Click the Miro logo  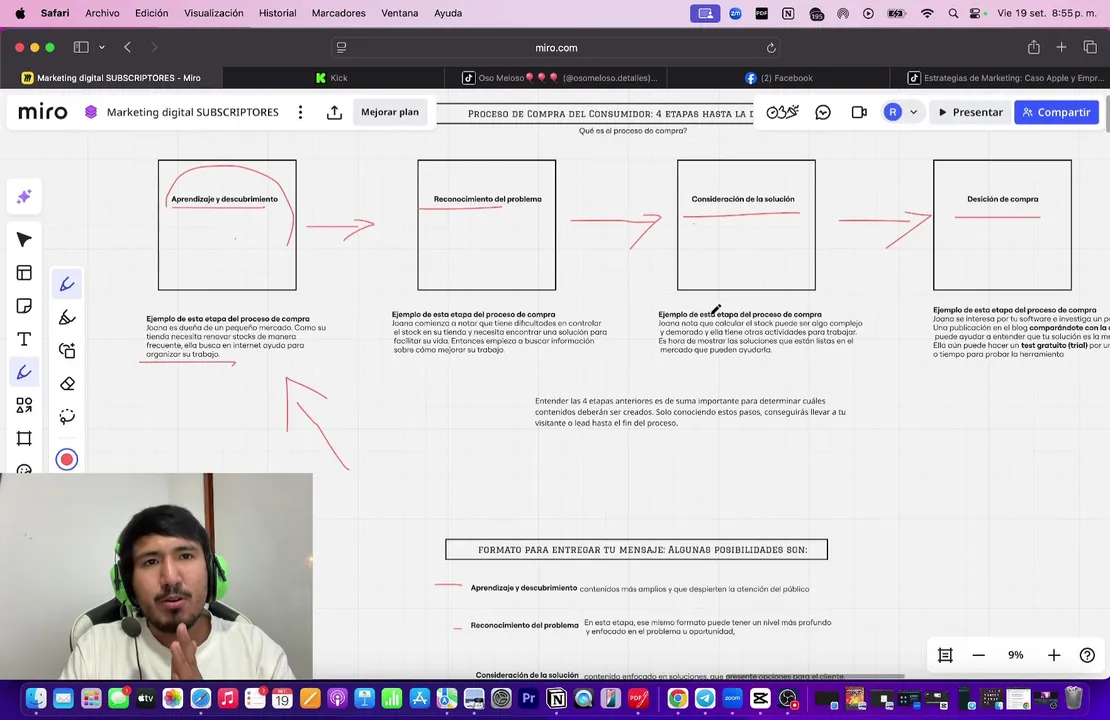[42, 112]
